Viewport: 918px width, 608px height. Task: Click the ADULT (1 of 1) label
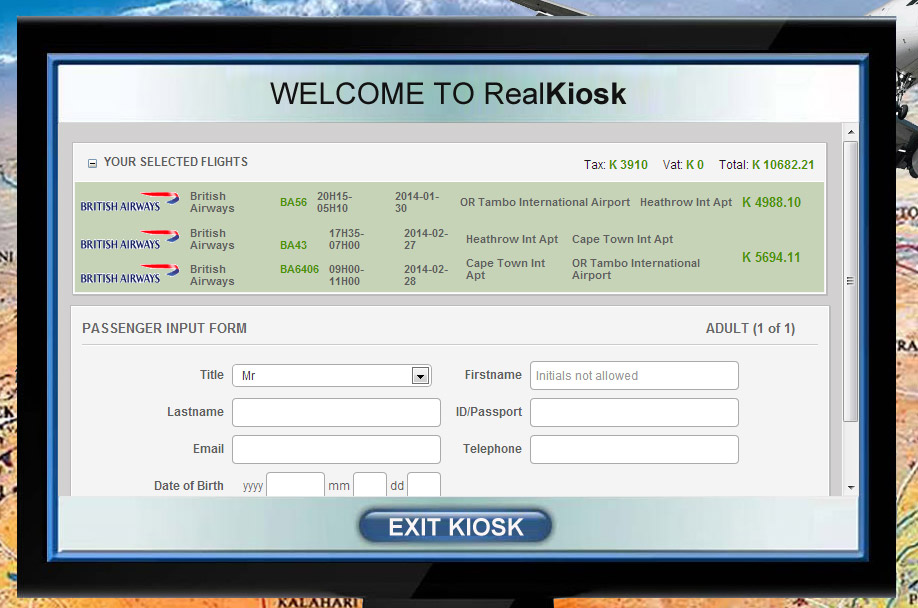[750, 329]
